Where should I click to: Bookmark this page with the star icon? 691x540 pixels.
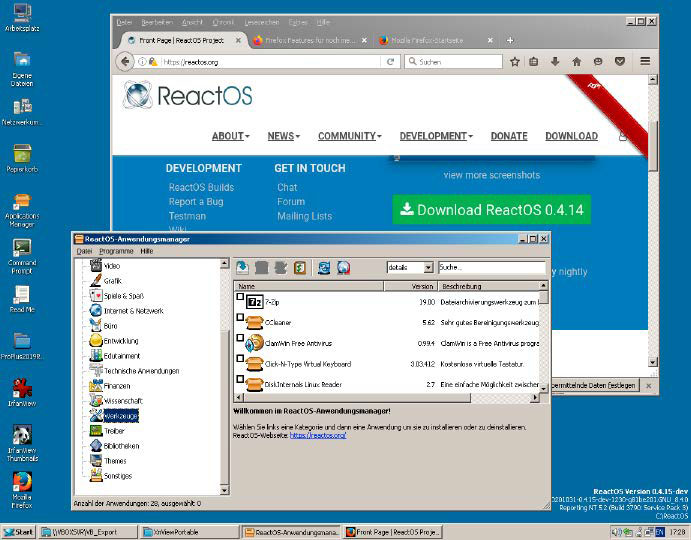point(515,62)
